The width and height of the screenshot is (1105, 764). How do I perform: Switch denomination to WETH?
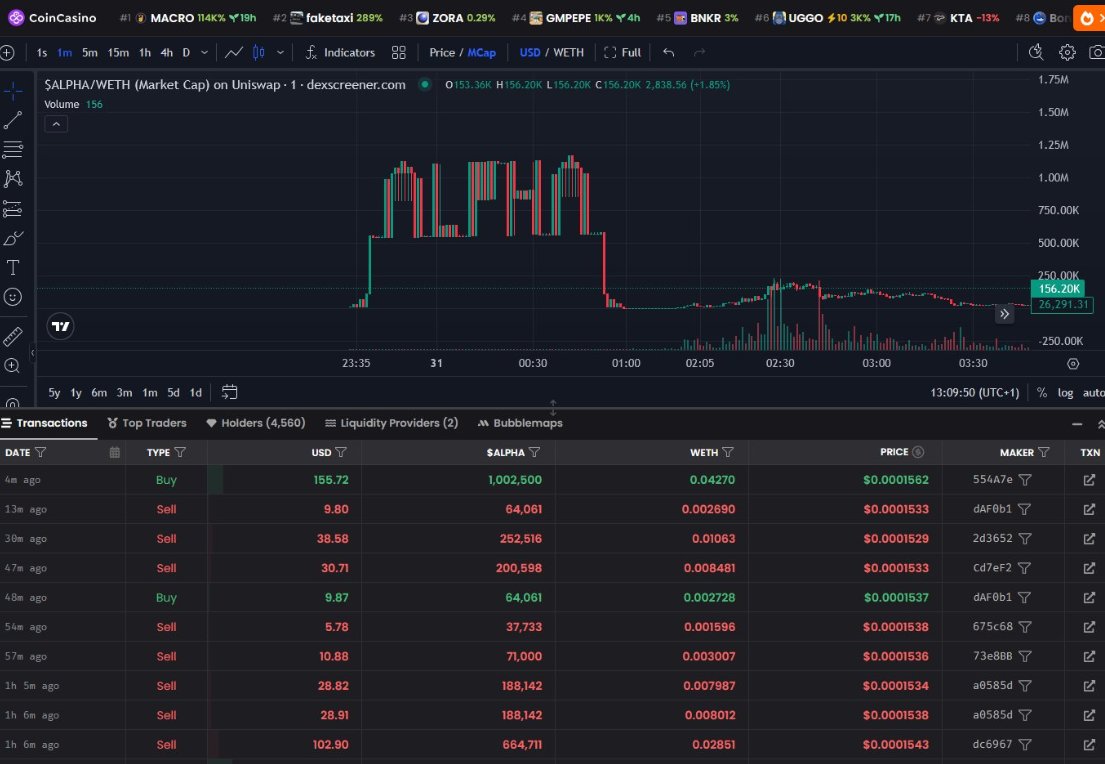(x=568, y=52)
